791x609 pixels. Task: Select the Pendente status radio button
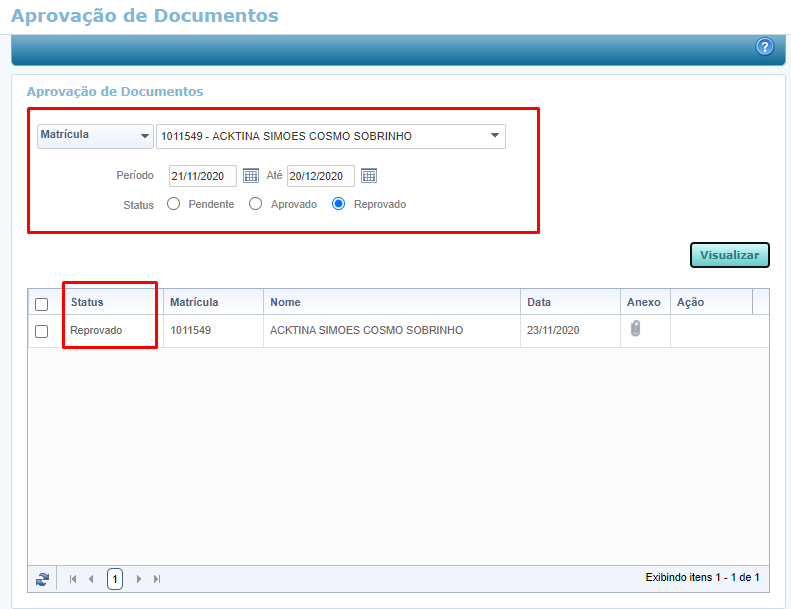[x=174, y=204]
